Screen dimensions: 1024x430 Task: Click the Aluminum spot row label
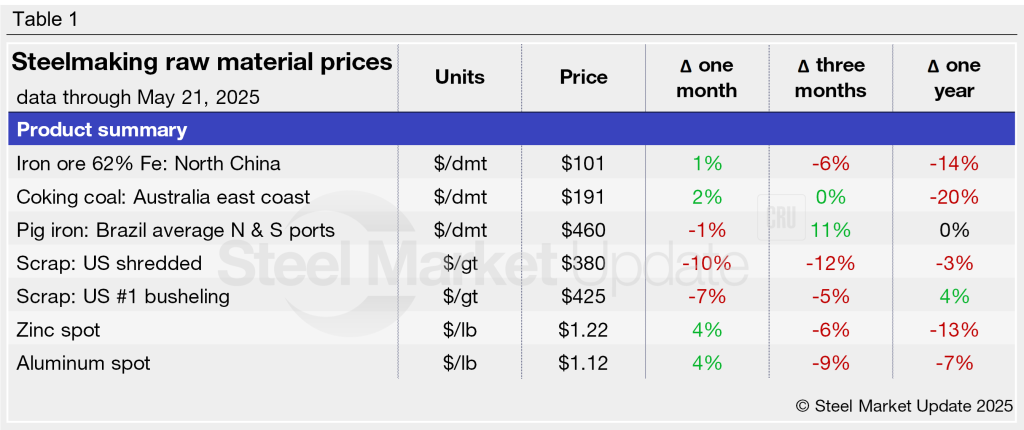tap(83, 363)
